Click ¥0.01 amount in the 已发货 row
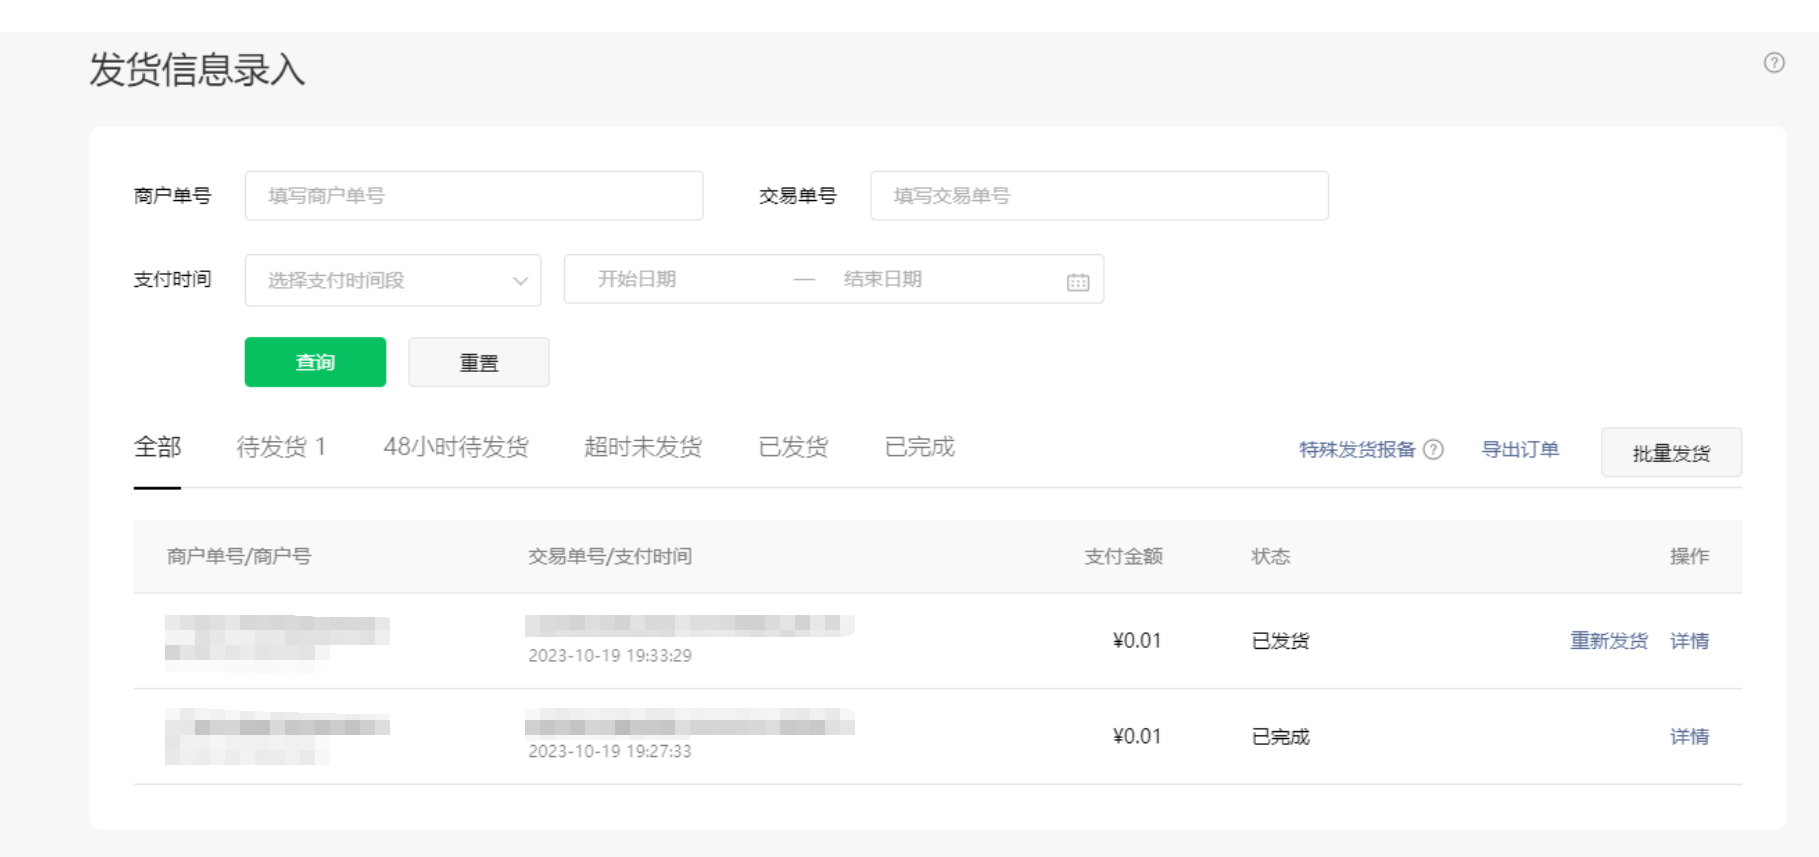Viewport: 1819px width, 857px height. click(x=1137, y=641)
